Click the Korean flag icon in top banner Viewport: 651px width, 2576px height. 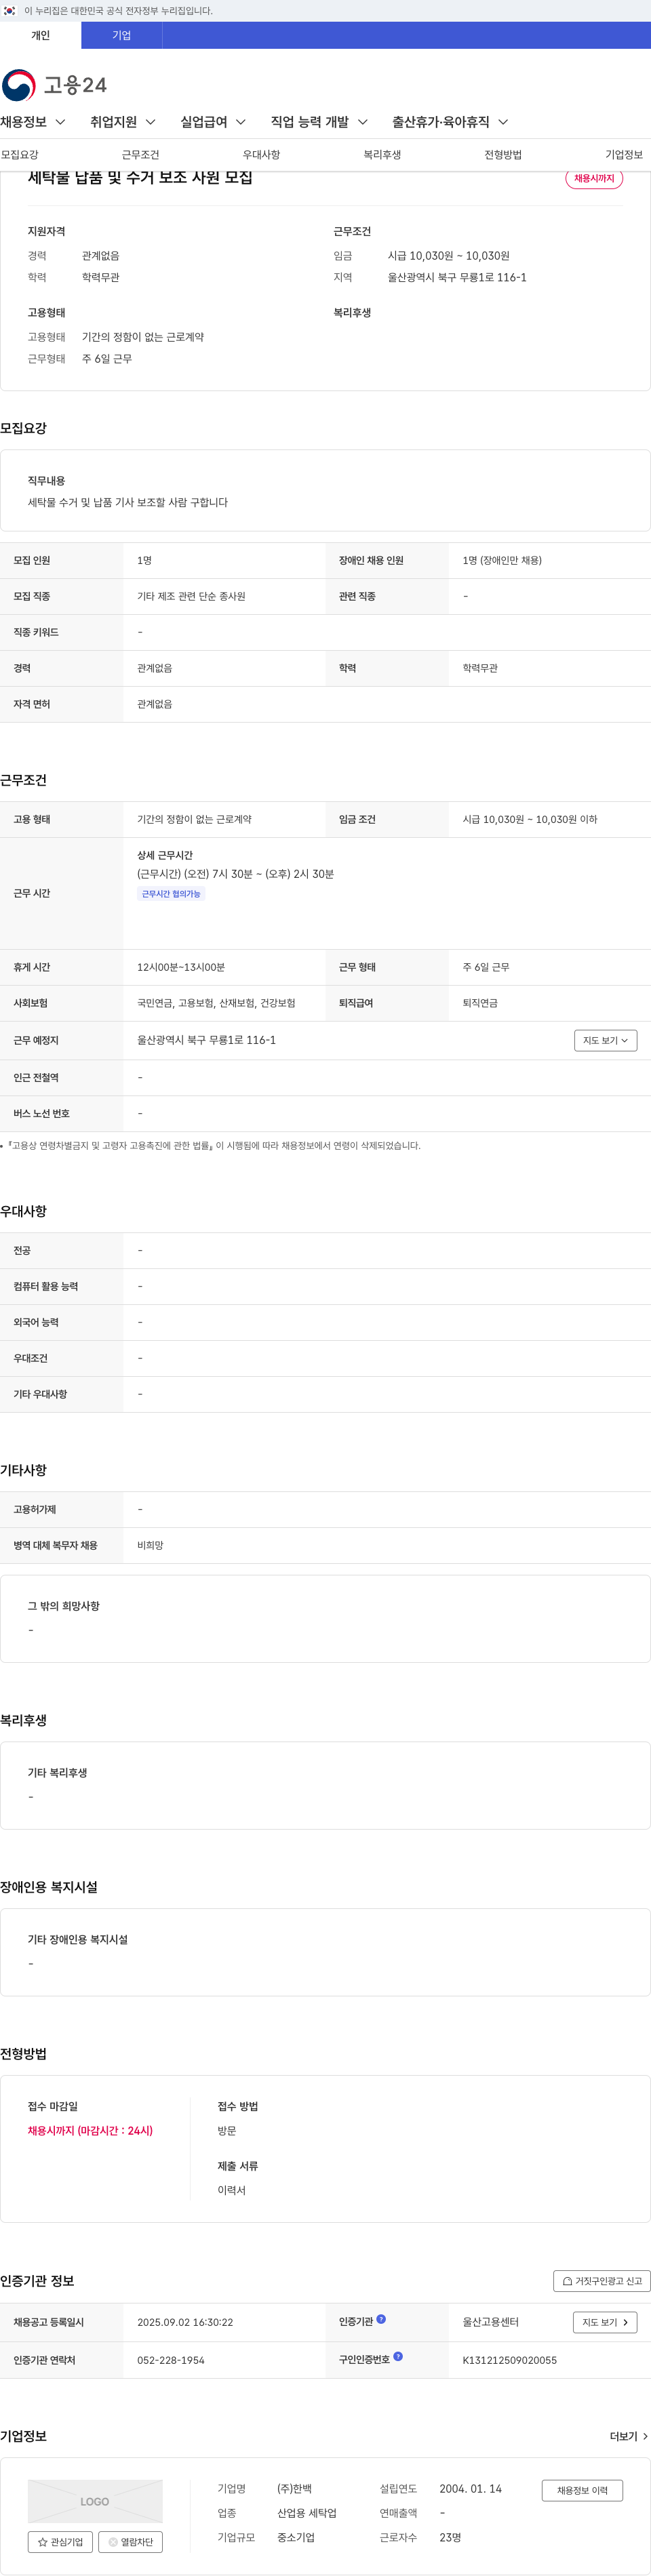coord(9,11)
